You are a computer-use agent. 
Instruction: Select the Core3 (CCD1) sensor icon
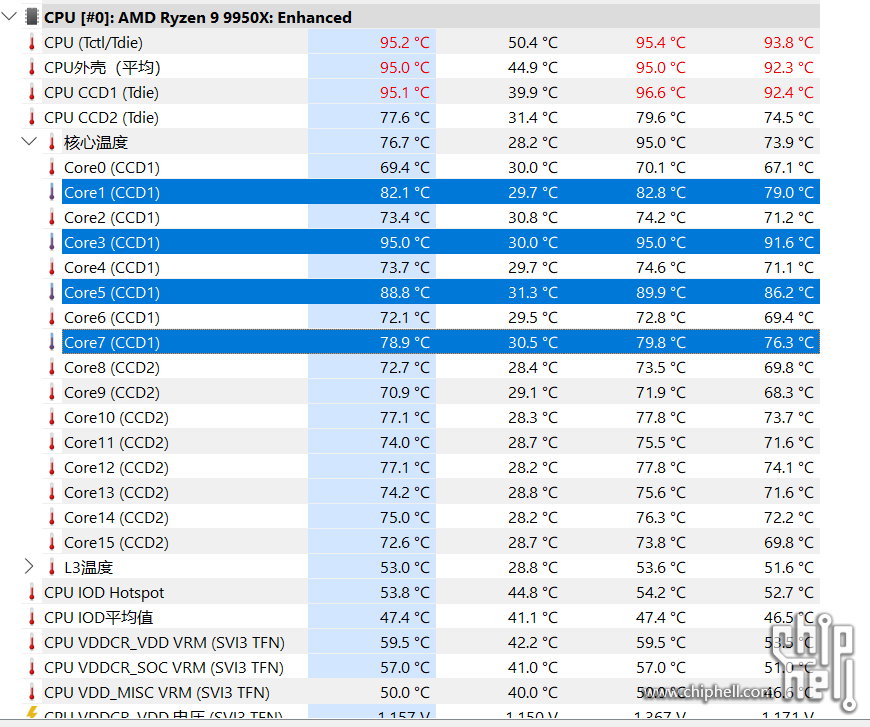click(x=52, y=243)
